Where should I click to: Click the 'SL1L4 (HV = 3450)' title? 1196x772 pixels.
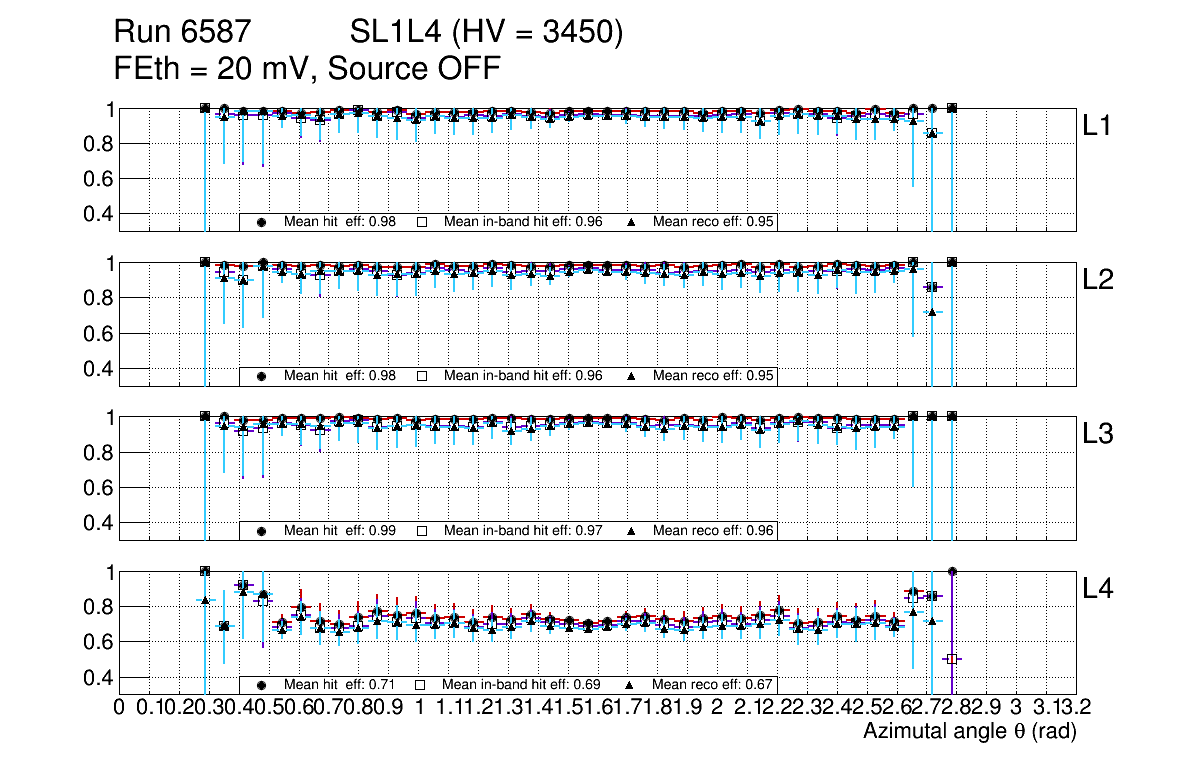(487, 33)
